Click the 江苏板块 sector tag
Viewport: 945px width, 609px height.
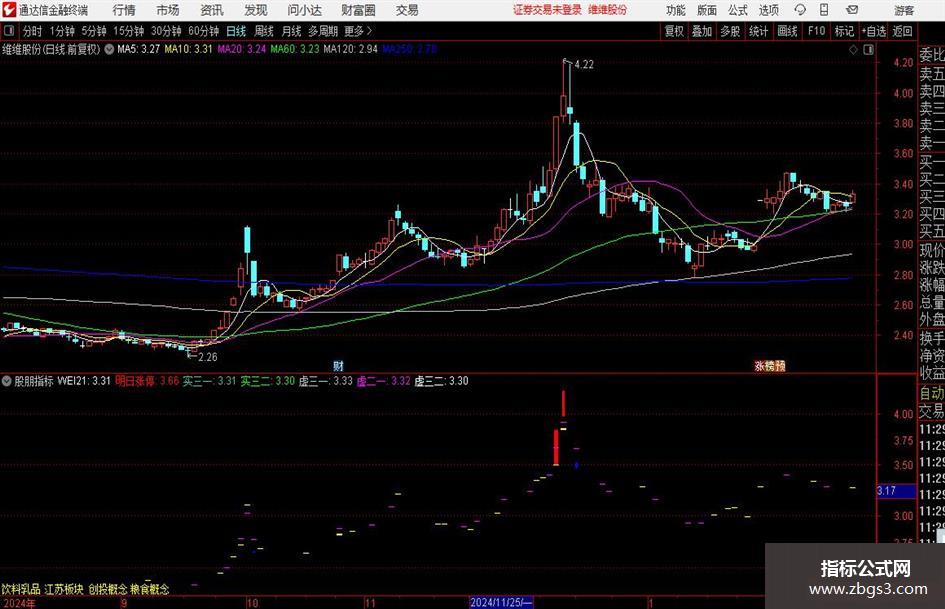(64, 589)
